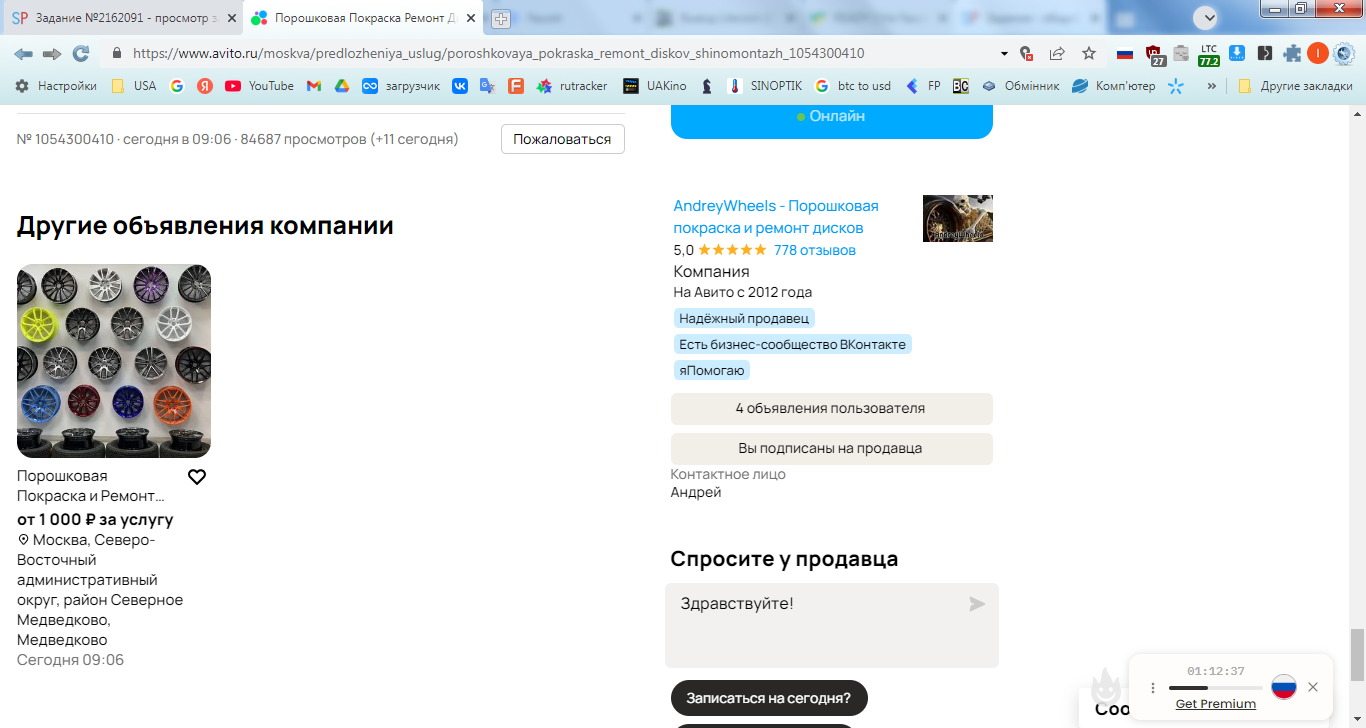The width and height of the screenshot is (1366, 728).
Task: Open the AndreyWheels company avatar image
Action: (958, 218)
